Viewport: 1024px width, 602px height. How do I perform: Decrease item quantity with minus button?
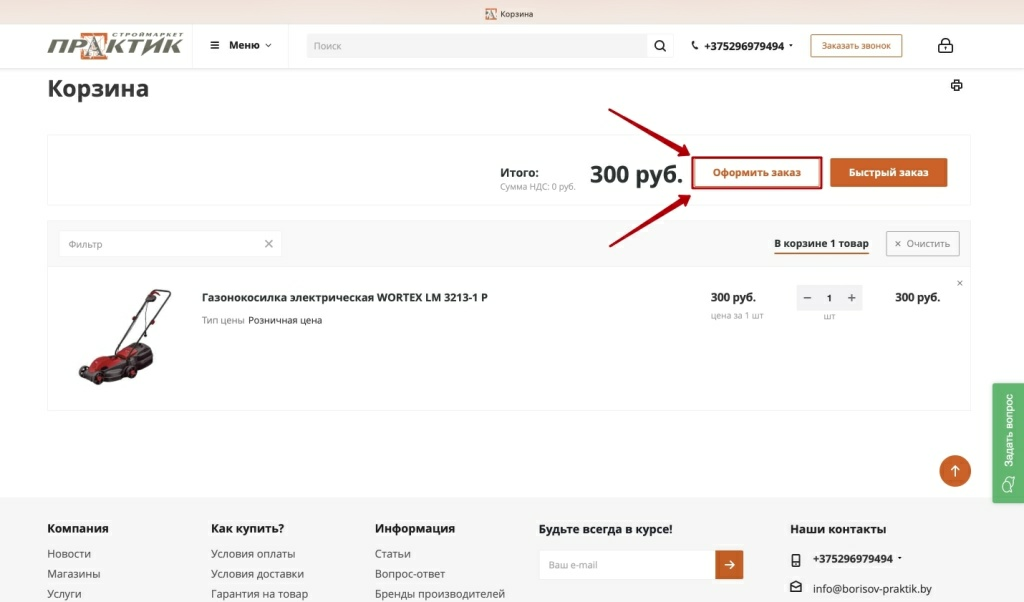[807, 298]
